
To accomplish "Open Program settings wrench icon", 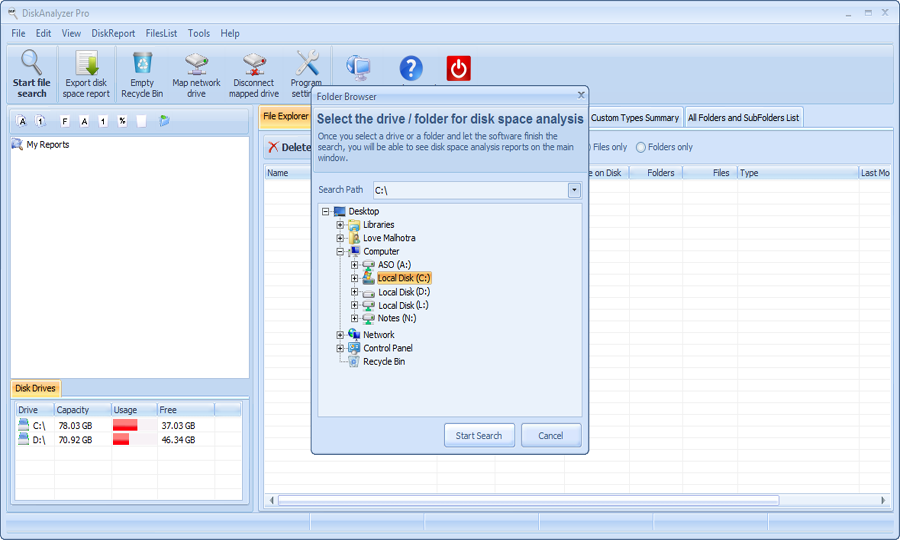I will click(307, 63).
